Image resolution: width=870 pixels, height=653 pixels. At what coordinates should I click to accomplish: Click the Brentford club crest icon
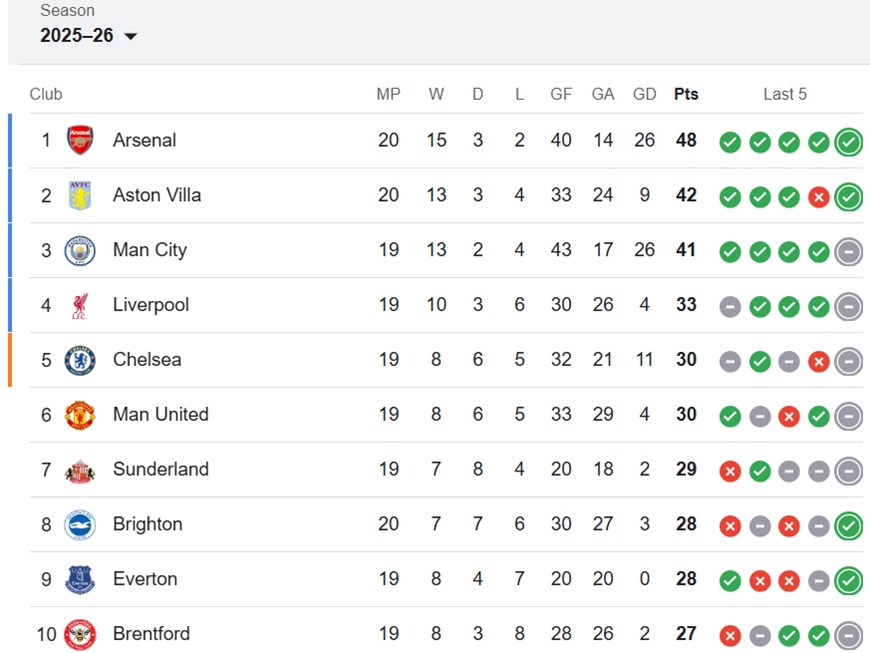80,634
